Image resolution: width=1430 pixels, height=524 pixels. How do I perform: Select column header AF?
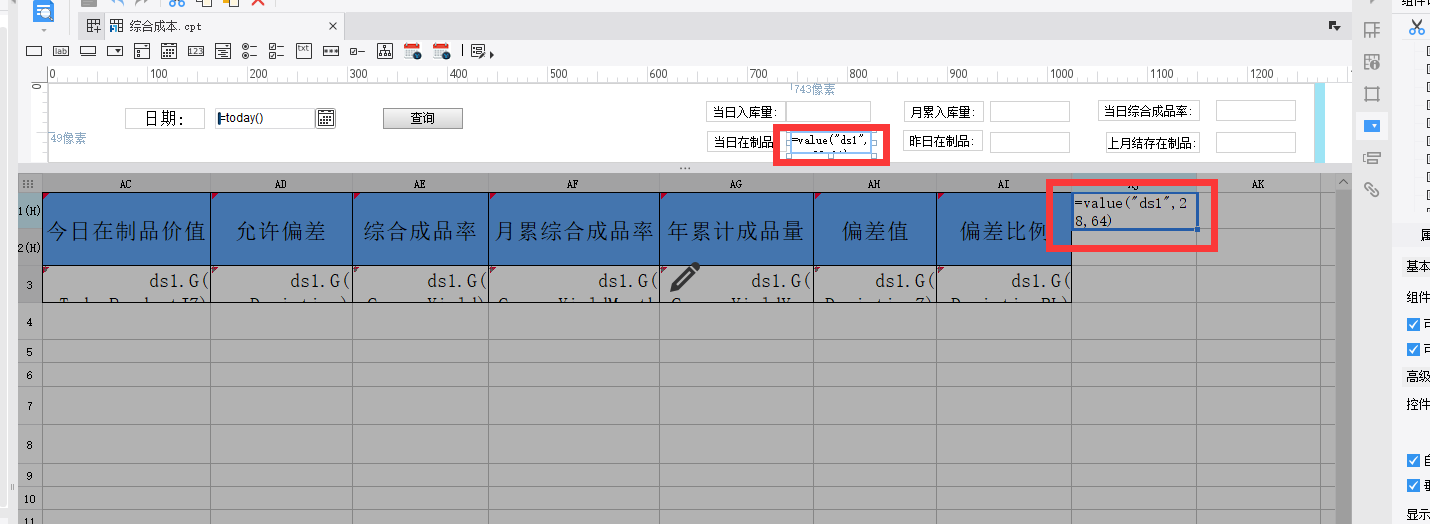[573, 184]
